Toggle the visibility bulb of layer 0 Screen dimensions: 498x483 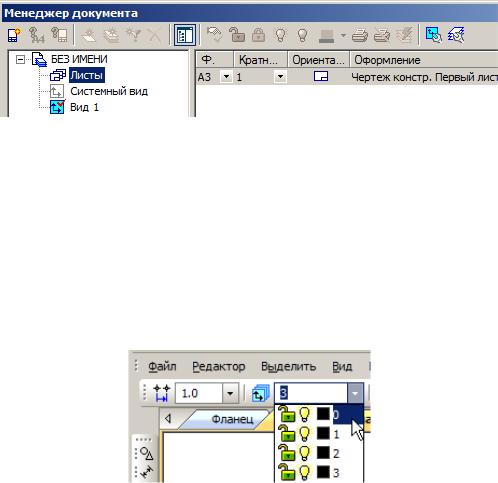(305, 414)
